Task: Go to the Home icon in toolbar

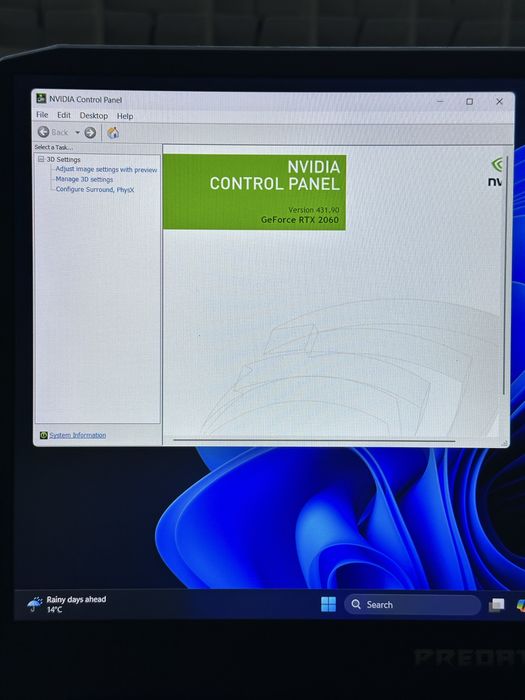Action: click(x=113, y=133)
